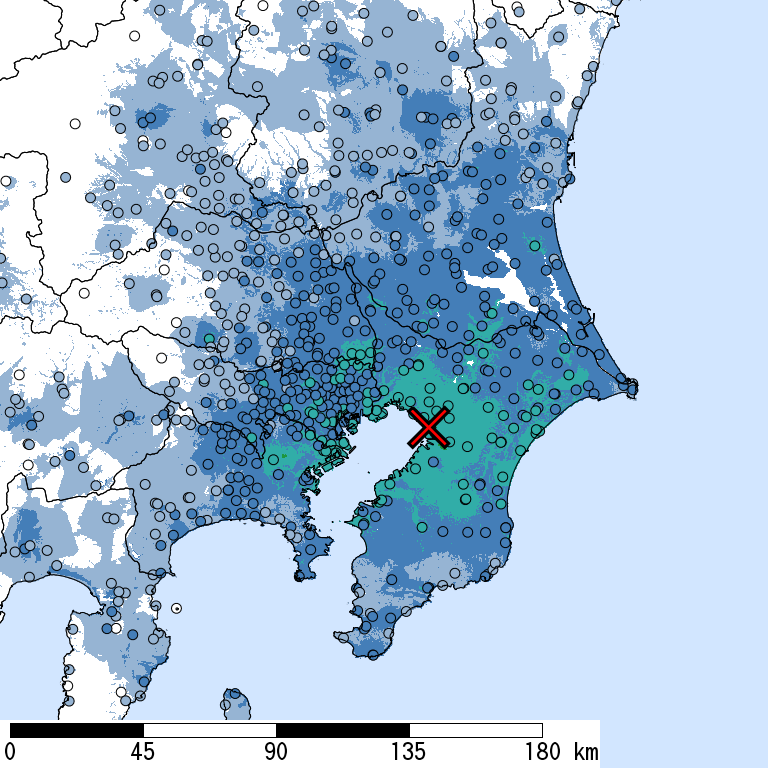The width and height of the screenshot is (768, 768).
Task: Click the "45" scale bar label
Action: 143,751
